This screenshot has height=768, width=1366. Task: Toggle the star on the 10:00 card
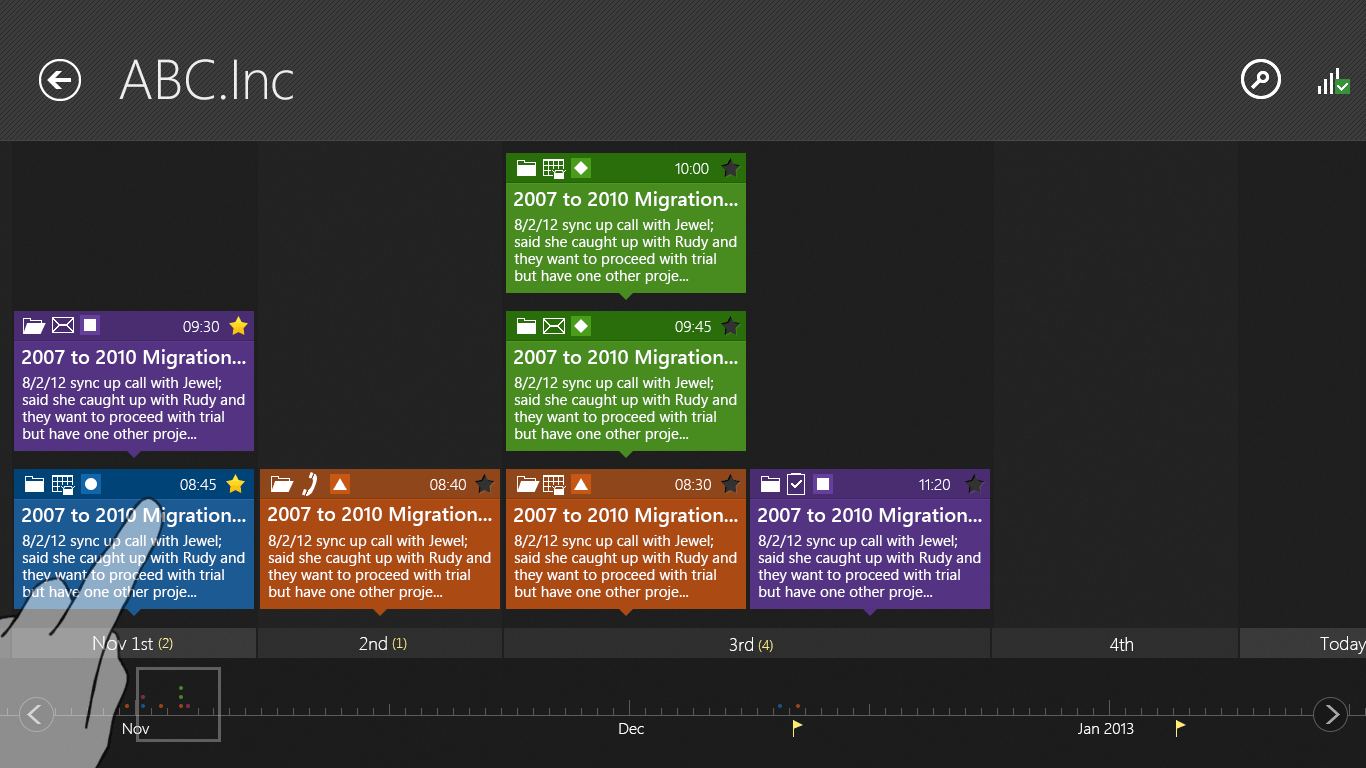point(730,168)
